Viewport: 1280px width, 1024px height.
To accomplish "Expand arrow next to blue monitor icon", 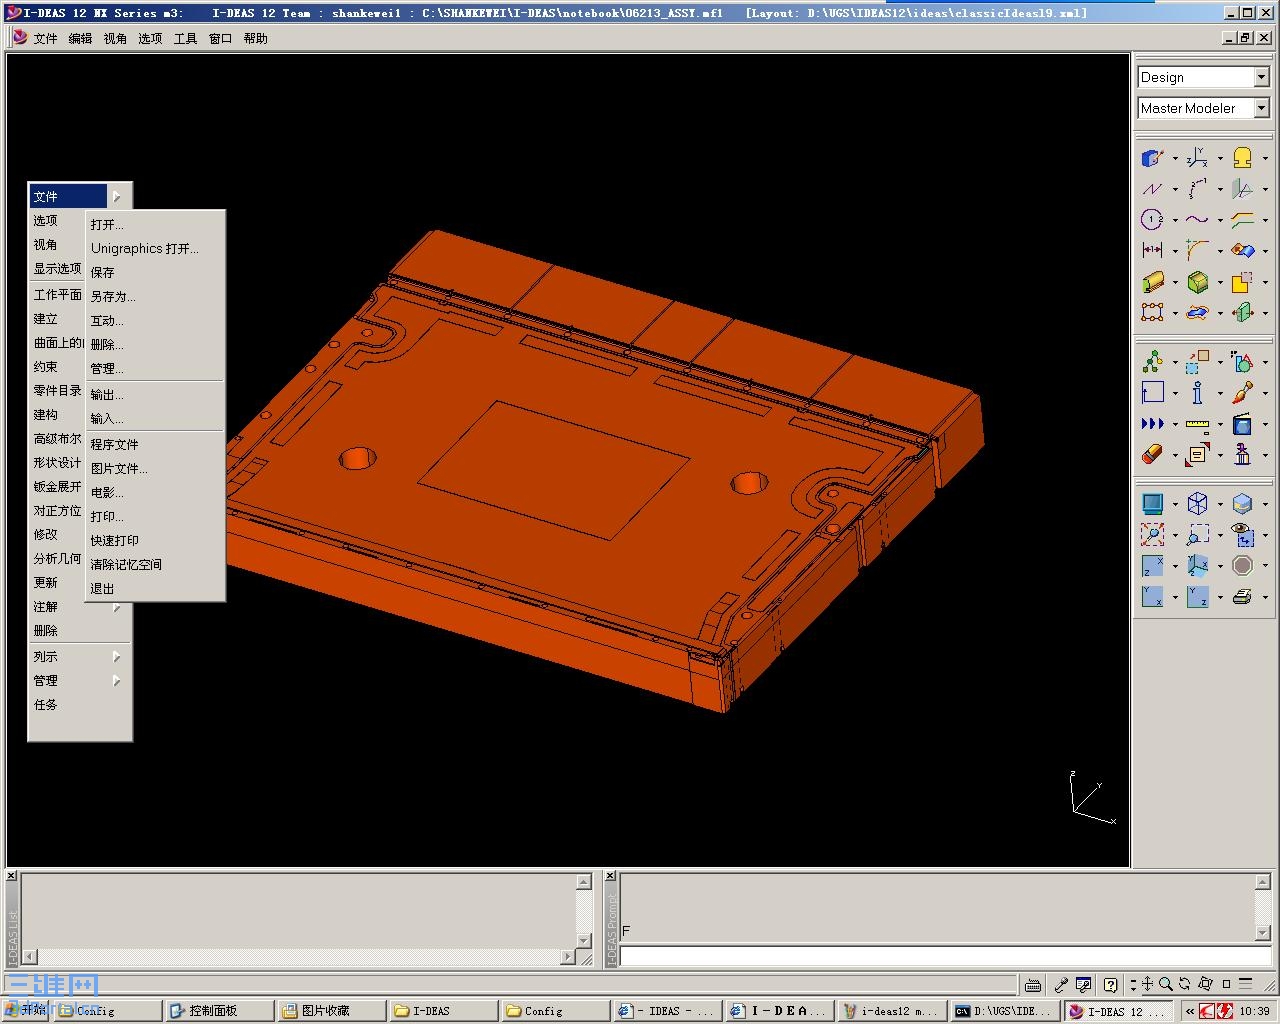I will pyautogui.click(x=1174, y=505).
